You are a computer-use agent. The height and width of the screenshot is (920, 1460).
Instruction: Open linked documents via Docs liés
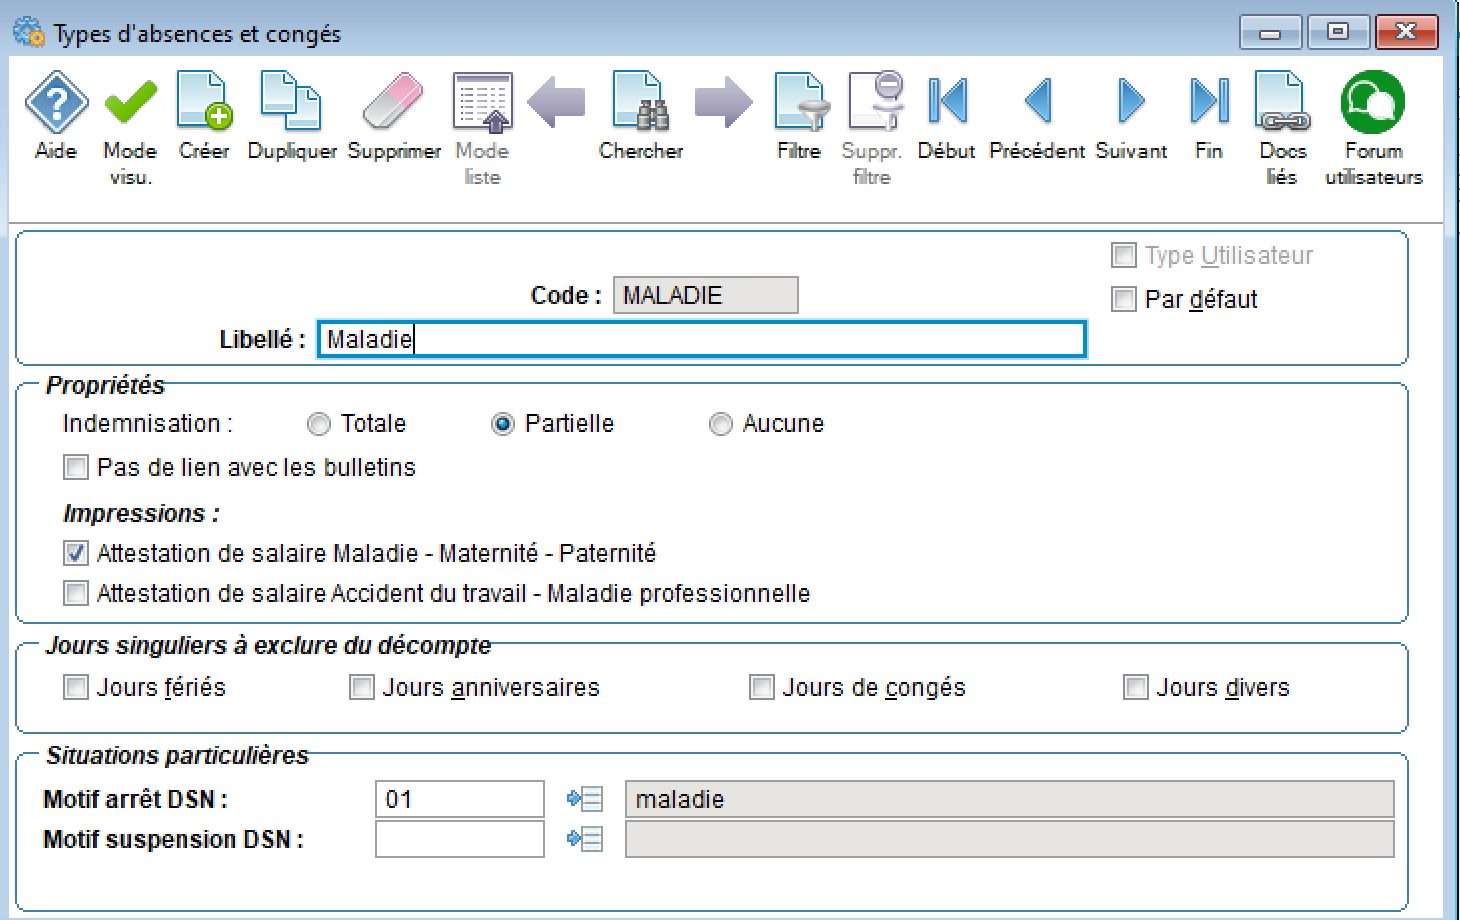pyautogui.click(x=1283, y=102)
